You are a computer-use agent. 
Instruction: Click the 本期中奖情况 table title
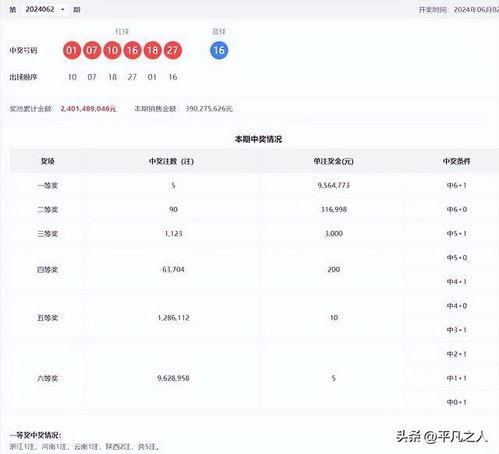(258, 139)
